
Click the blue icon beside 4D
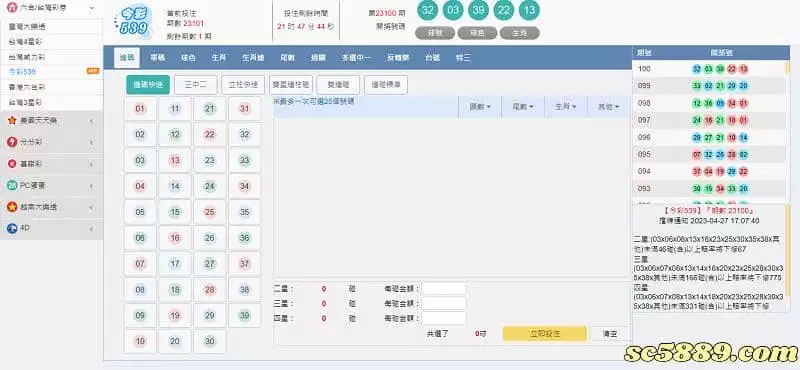click(12, 229)
